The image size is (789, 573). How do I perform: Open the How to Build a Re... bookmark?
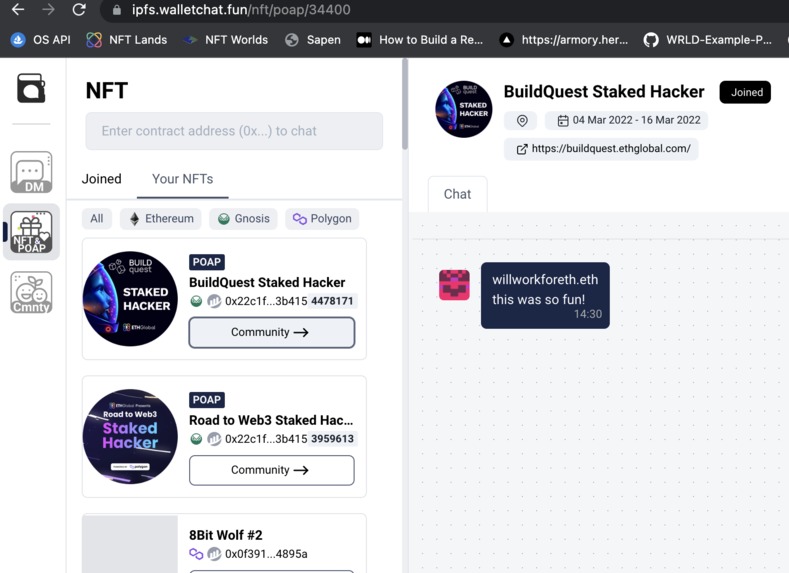point(419,40)
